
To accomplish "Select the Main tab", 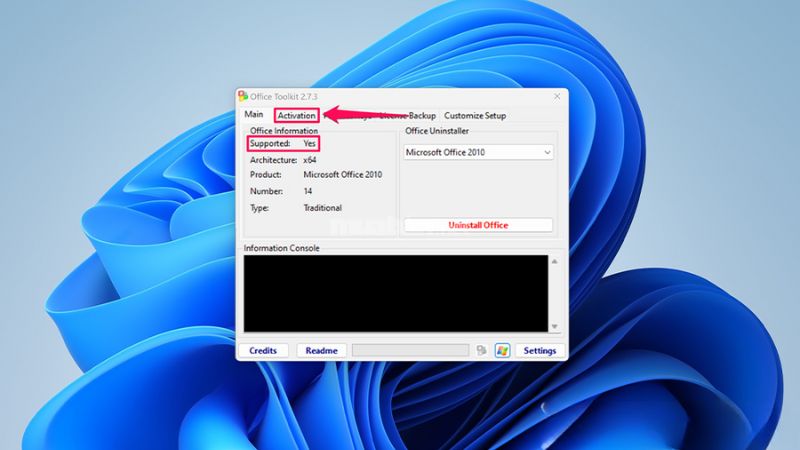I will [253, 115].
